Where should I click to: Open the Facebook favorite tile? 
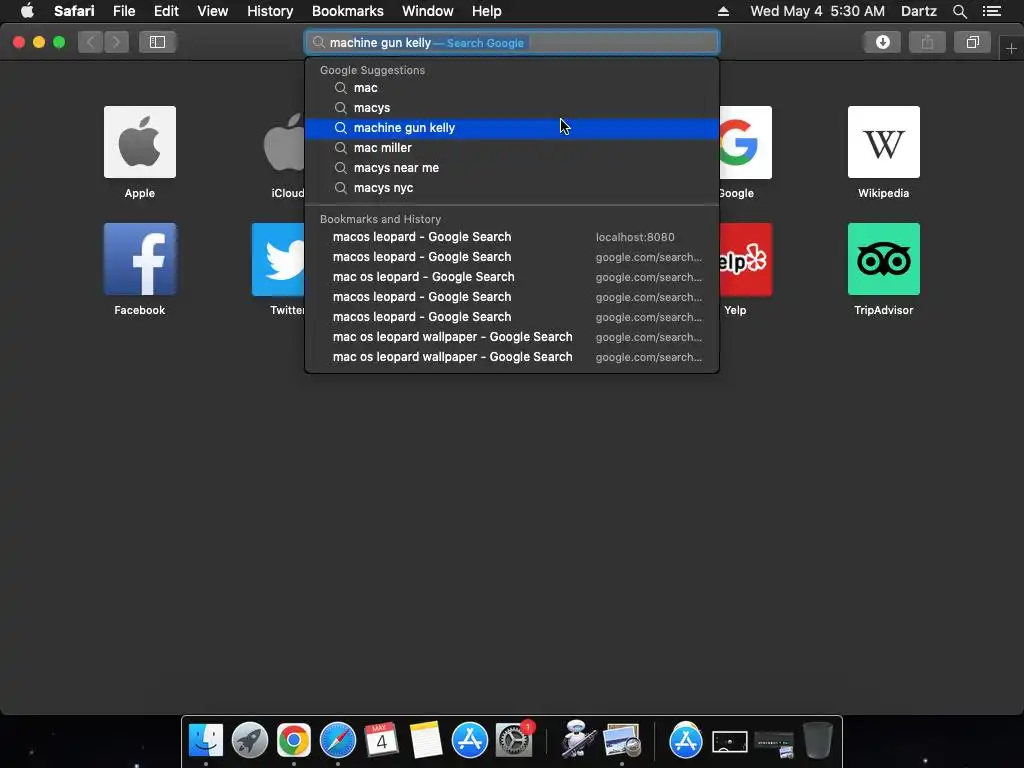point(140,259)
